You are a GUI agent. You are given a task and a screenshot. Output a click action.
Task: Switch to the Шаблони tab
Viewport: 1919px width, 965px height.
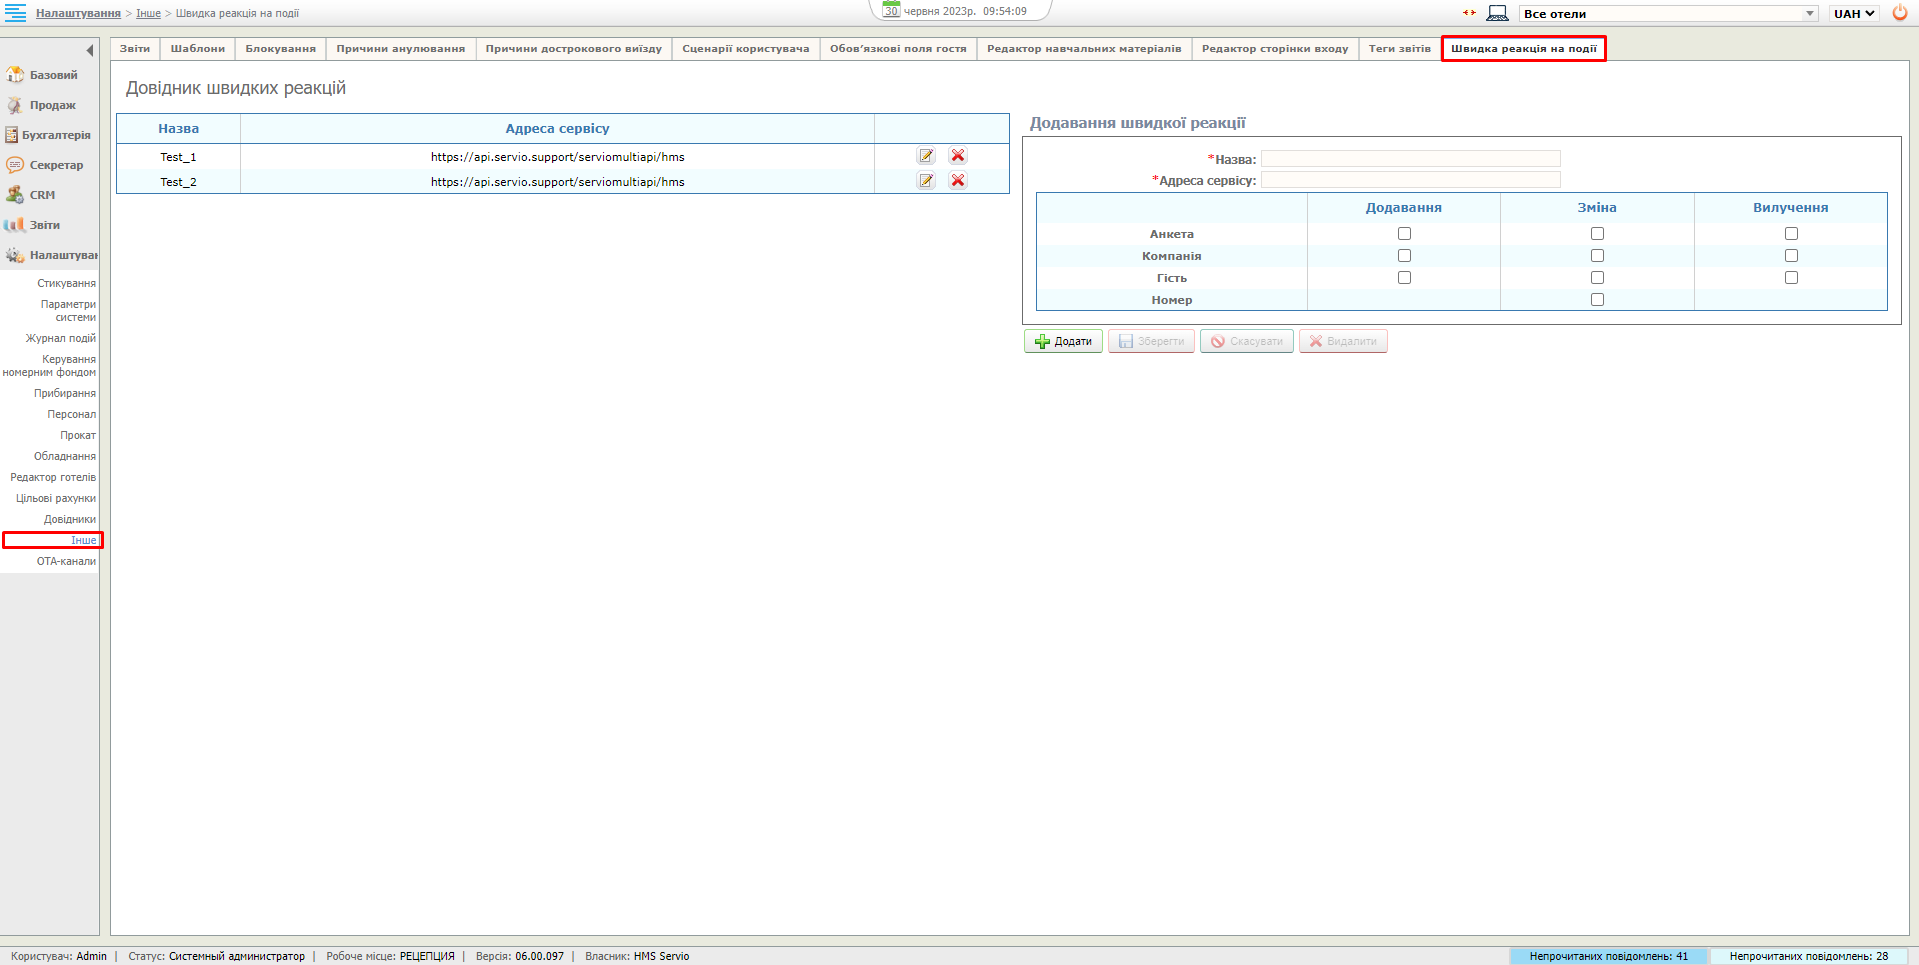pyautogui.click(x=198, y=49)
